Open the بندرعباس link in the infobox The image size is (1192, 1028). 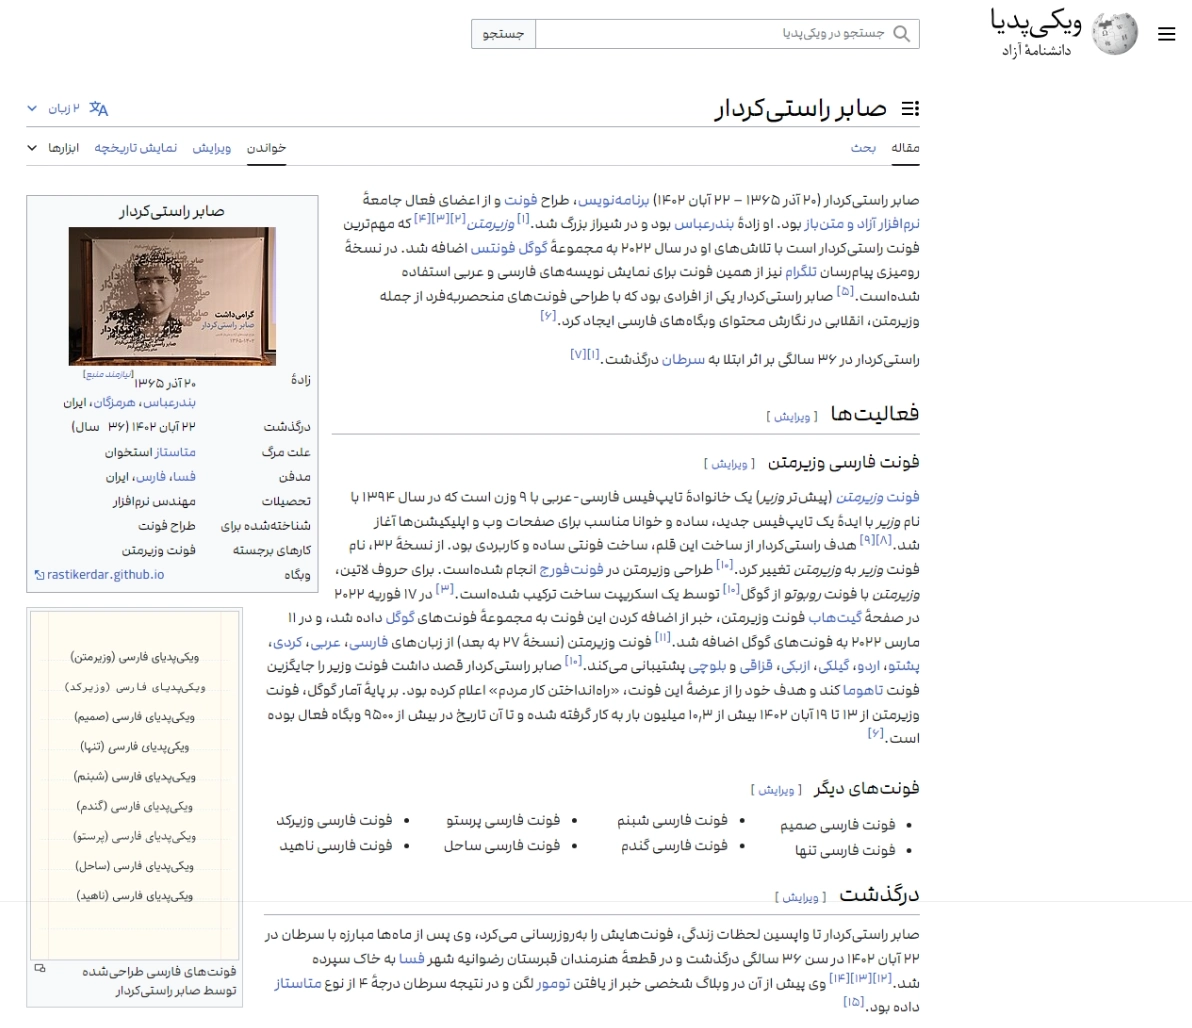(x=169, y=402)
